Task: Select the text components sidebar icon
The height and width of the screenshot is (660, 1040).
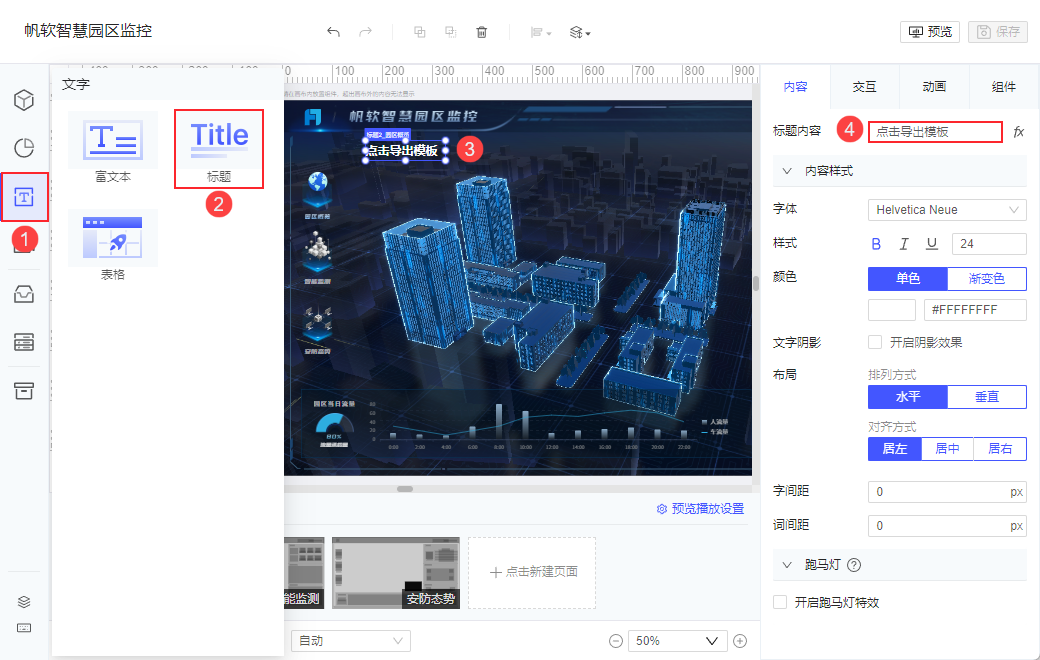Action: [x=24, y=197]
